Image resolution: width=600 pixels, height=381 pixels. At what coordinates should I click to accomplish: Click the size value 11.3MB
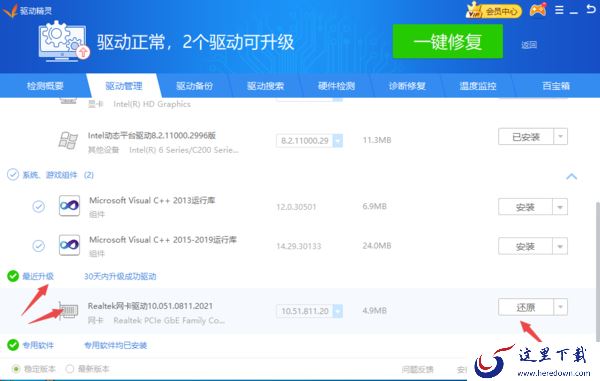click(x=377, y=140)
